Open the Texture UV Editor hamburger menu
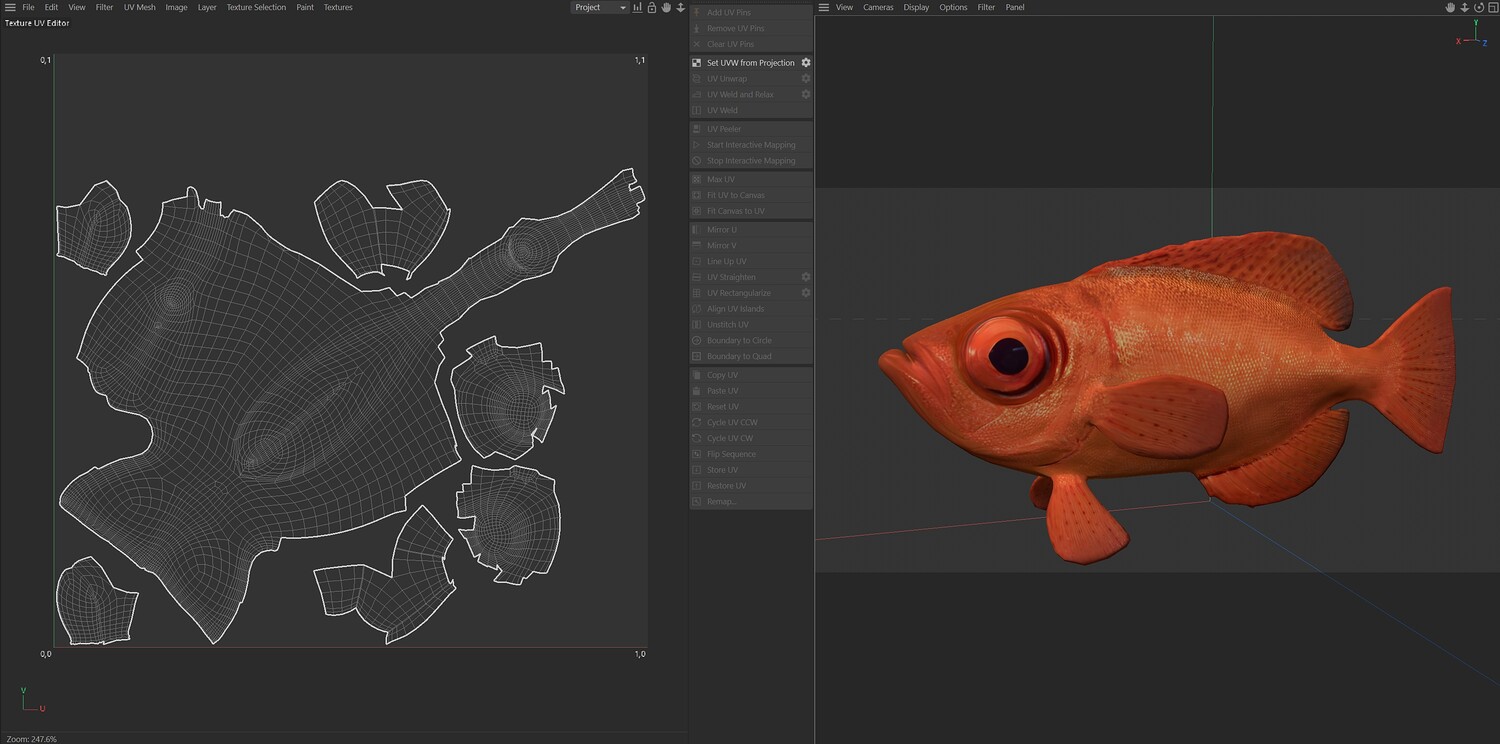1500x744 pixels. (10, 7)
